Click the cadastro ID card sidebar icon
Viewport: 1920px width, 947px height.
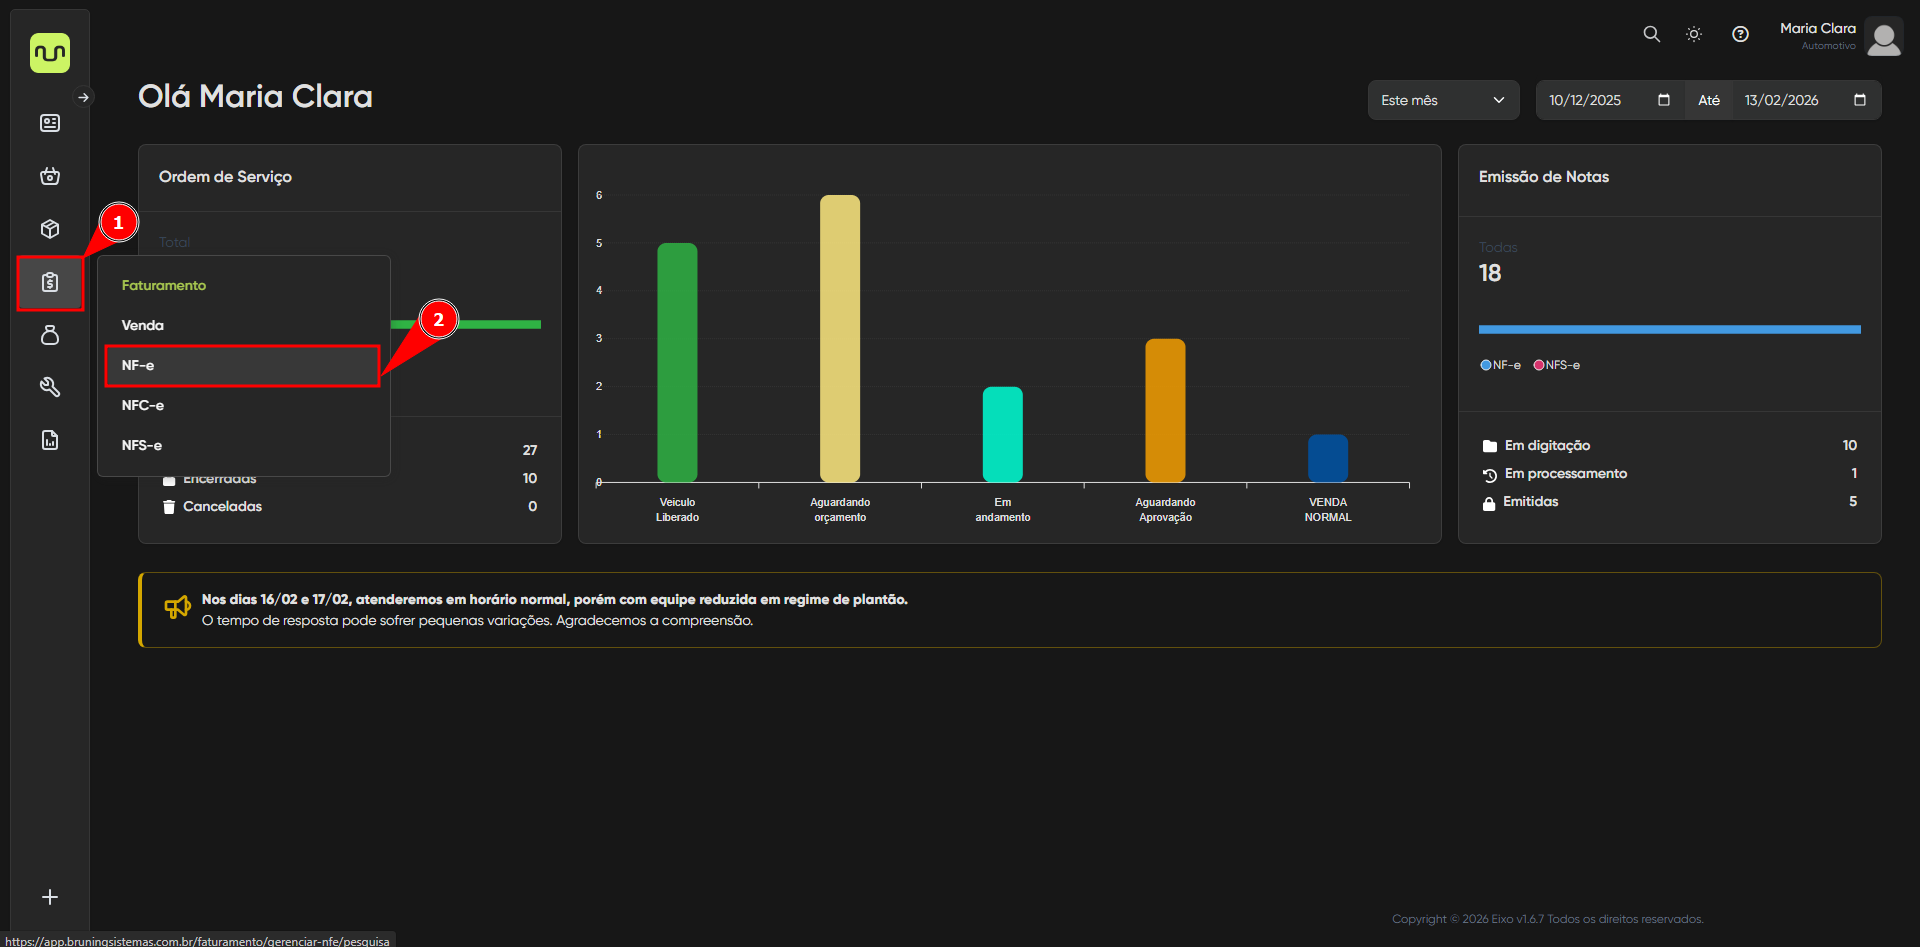[50, 123]
